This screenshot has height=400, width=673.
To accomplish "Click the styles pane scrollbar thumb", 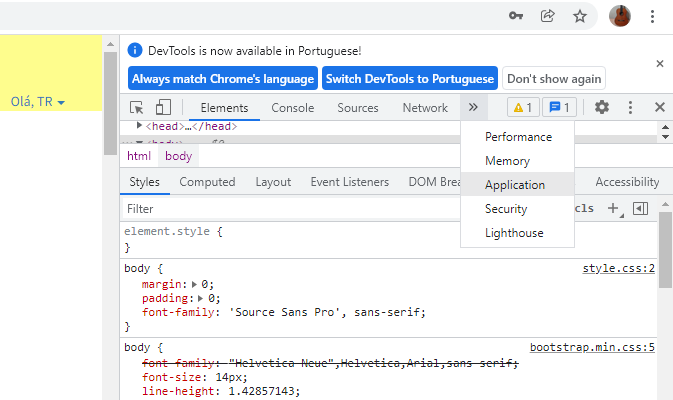I will tap(665, 249).
